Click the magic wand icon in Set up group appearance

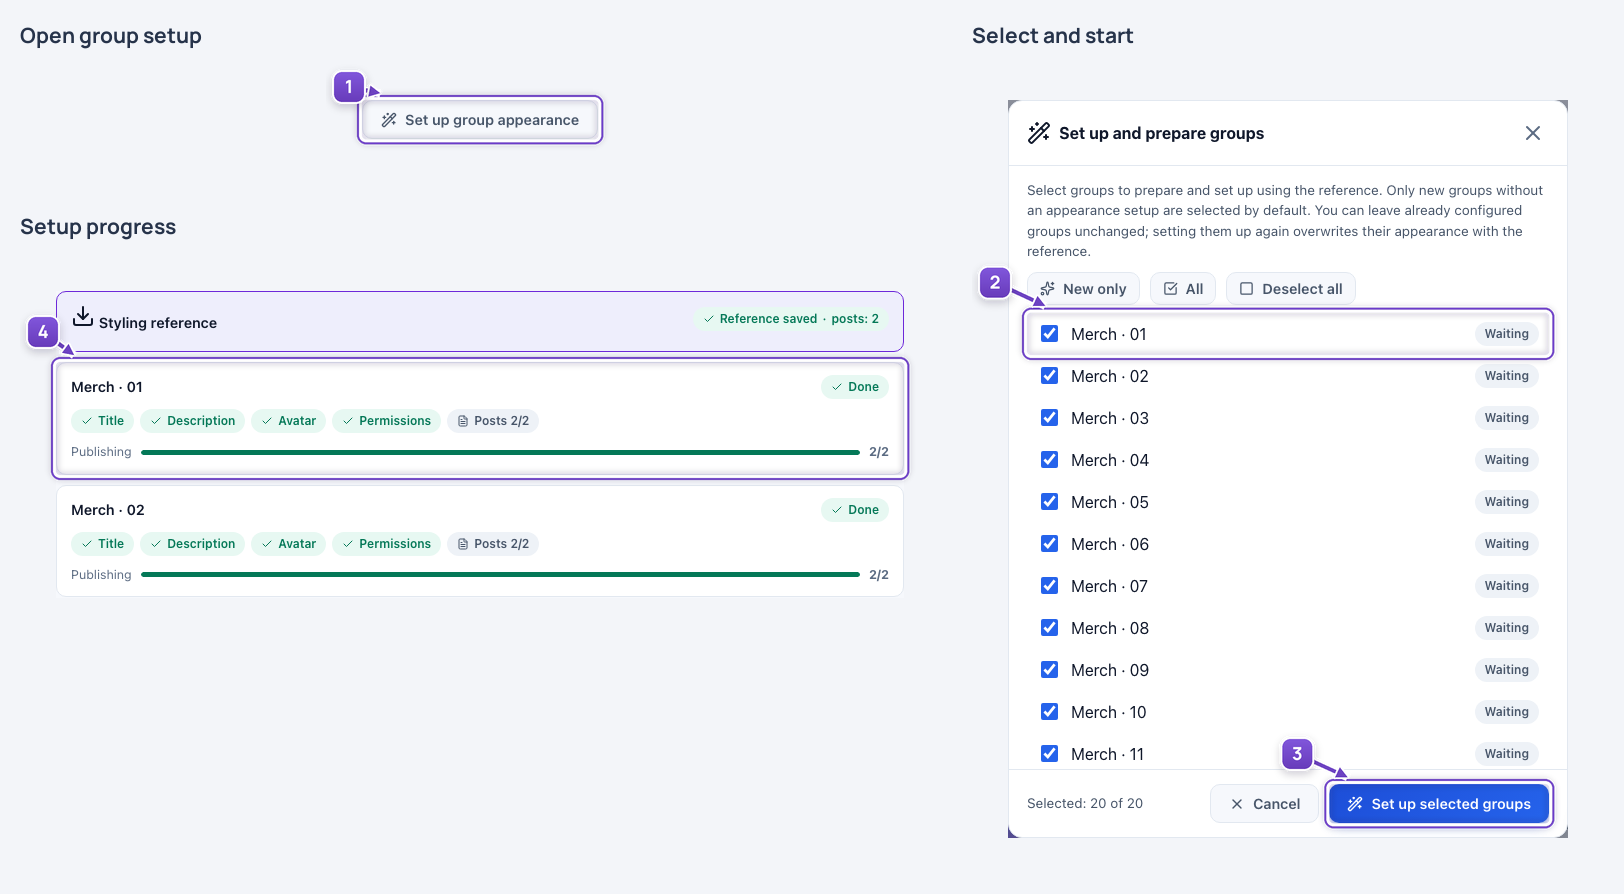(x=389, y=120)
